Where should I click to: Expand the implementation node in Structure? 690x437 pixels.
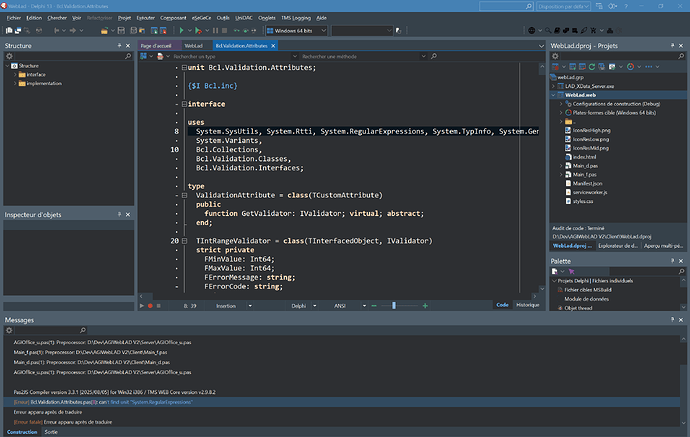(15, 84)
